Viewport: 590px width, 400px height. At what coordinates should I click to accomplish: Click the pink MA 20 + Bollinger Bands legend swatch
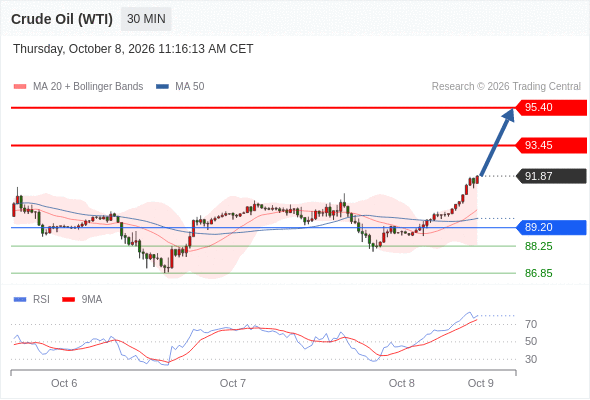(x=20, y=87)
